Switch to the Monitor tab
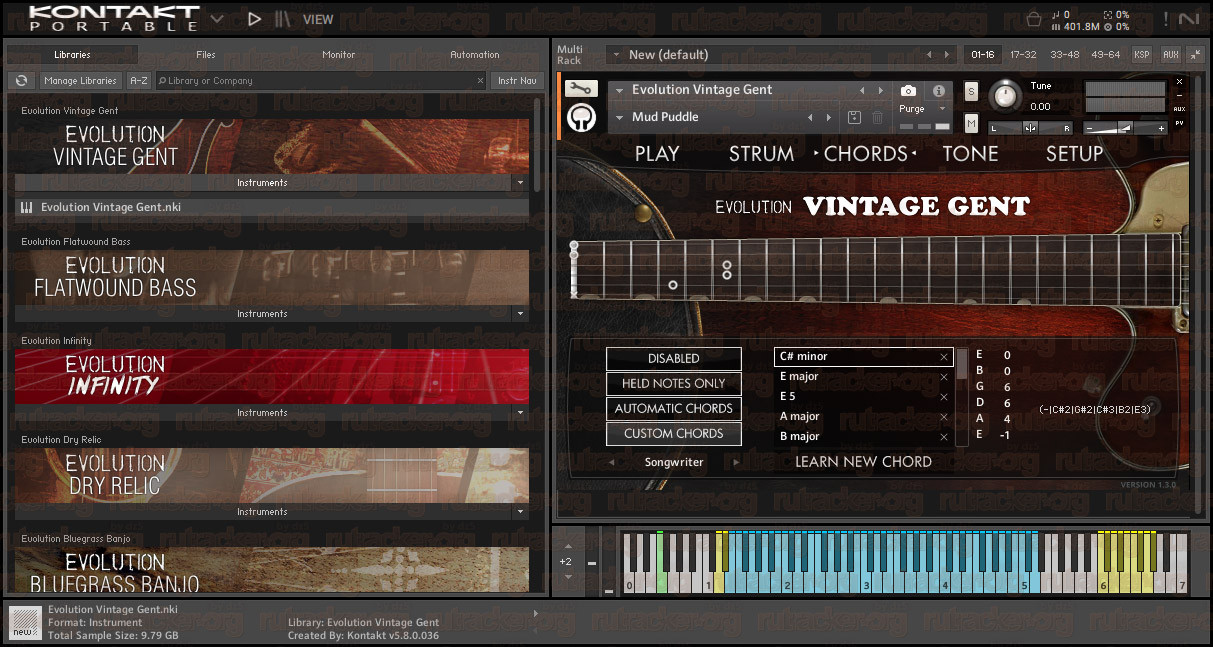Viewport: 1213px width, 647px height. [339, 55]
